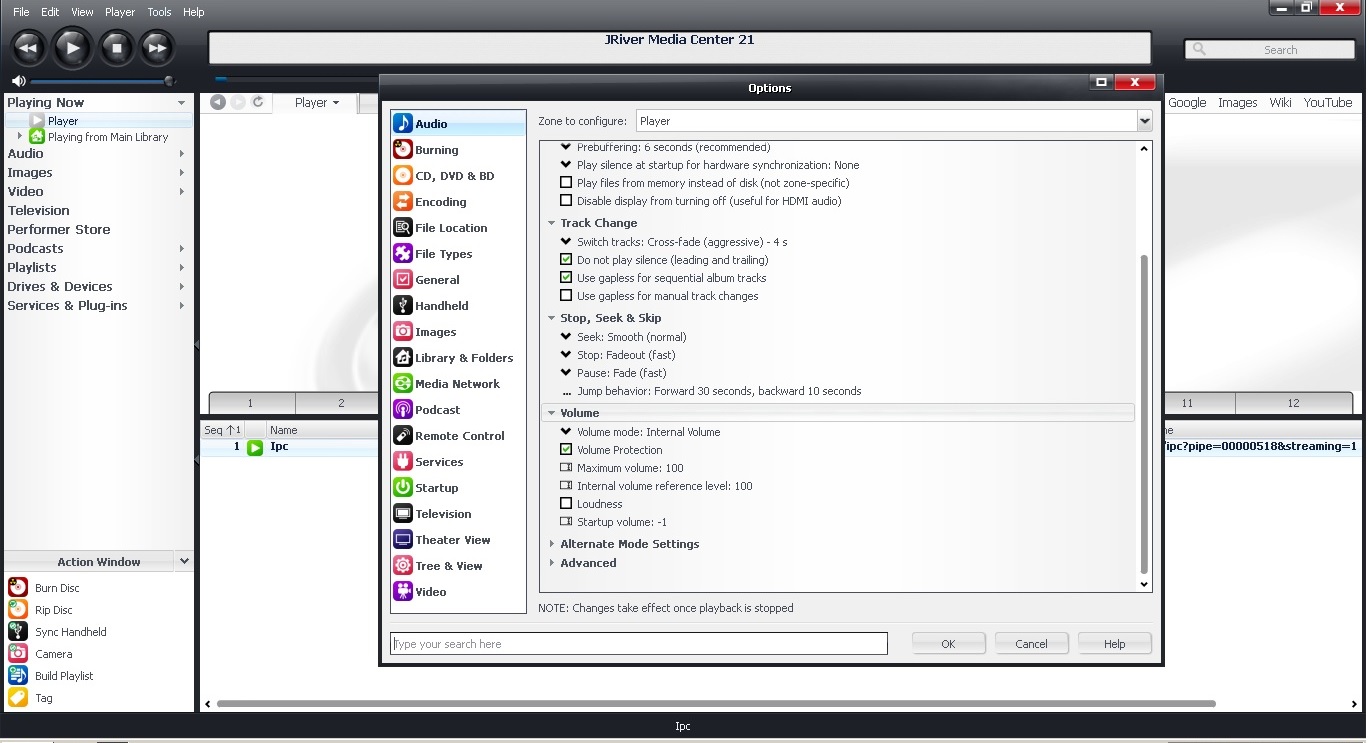The height and width of the screenshot is (743, 1369).
Task: Open the YouTube link in main window
Action: (1328, 102)
